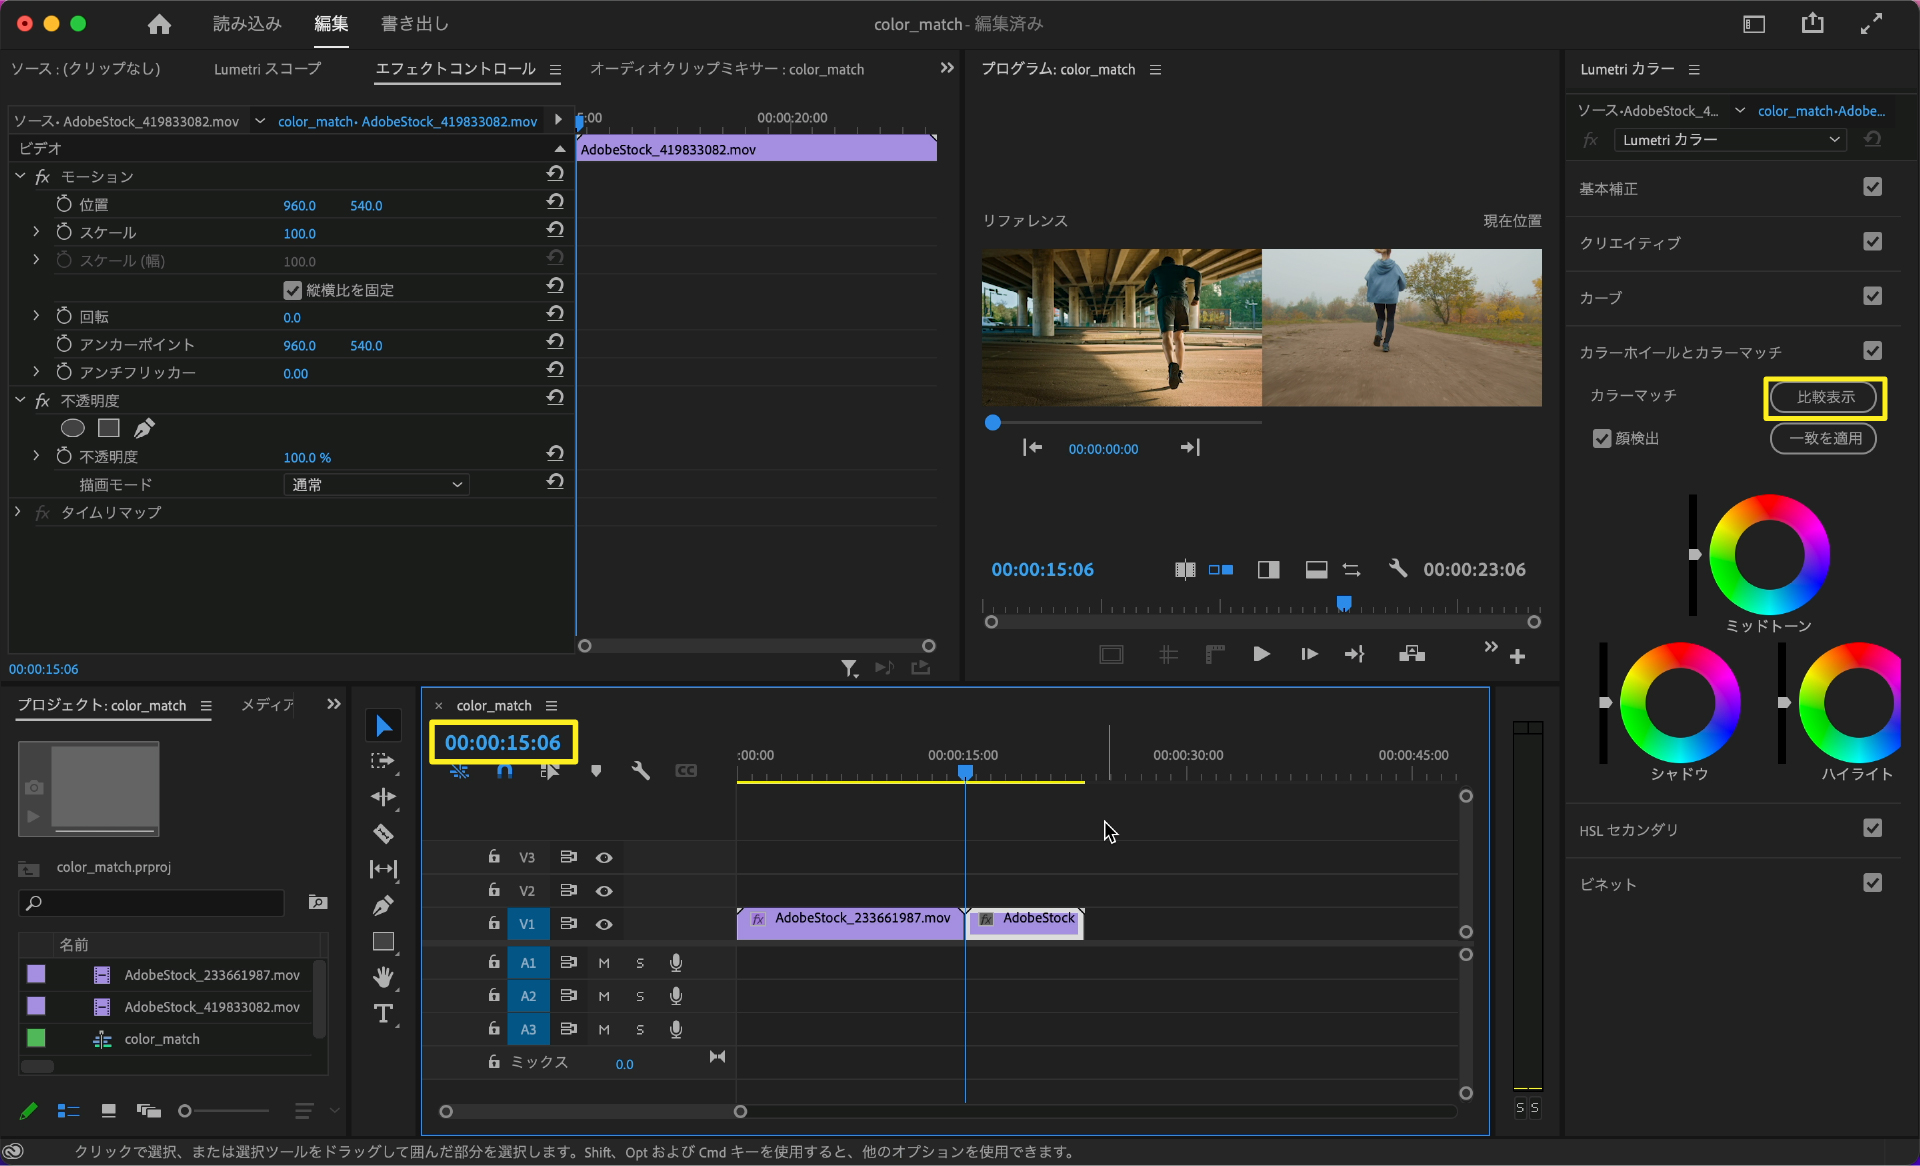Select the Slip tool
This screenshot has width=1920, height=1166.
click(383, 869)
